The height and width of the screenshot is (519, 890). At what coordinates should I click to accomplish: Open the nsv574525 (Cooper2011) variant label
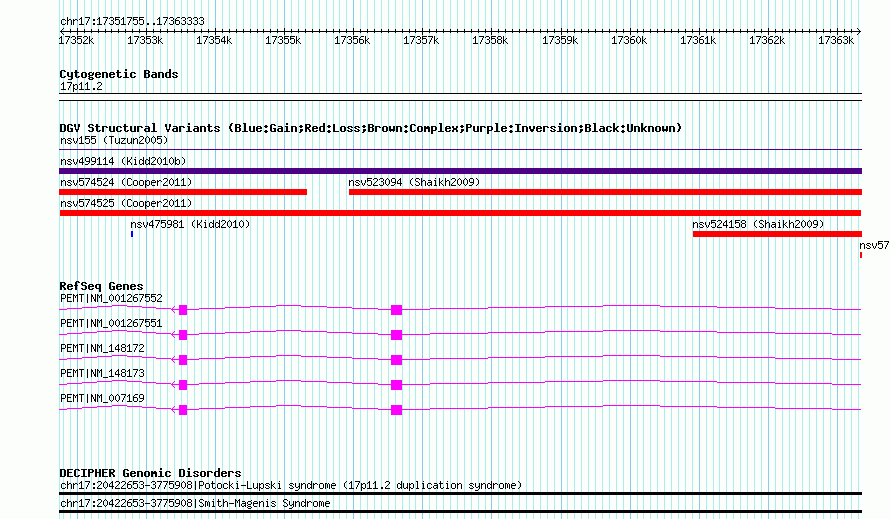(126, 203)
